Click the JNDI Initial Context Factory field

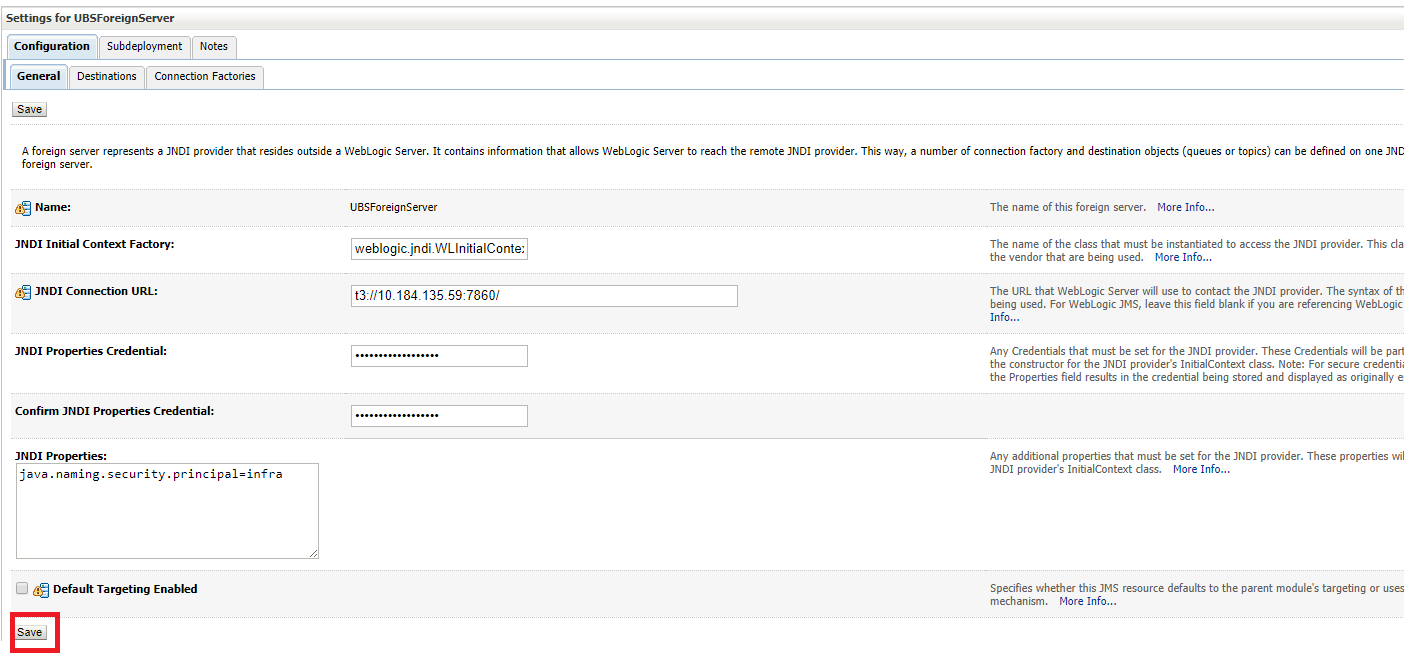tap(439, 248)
